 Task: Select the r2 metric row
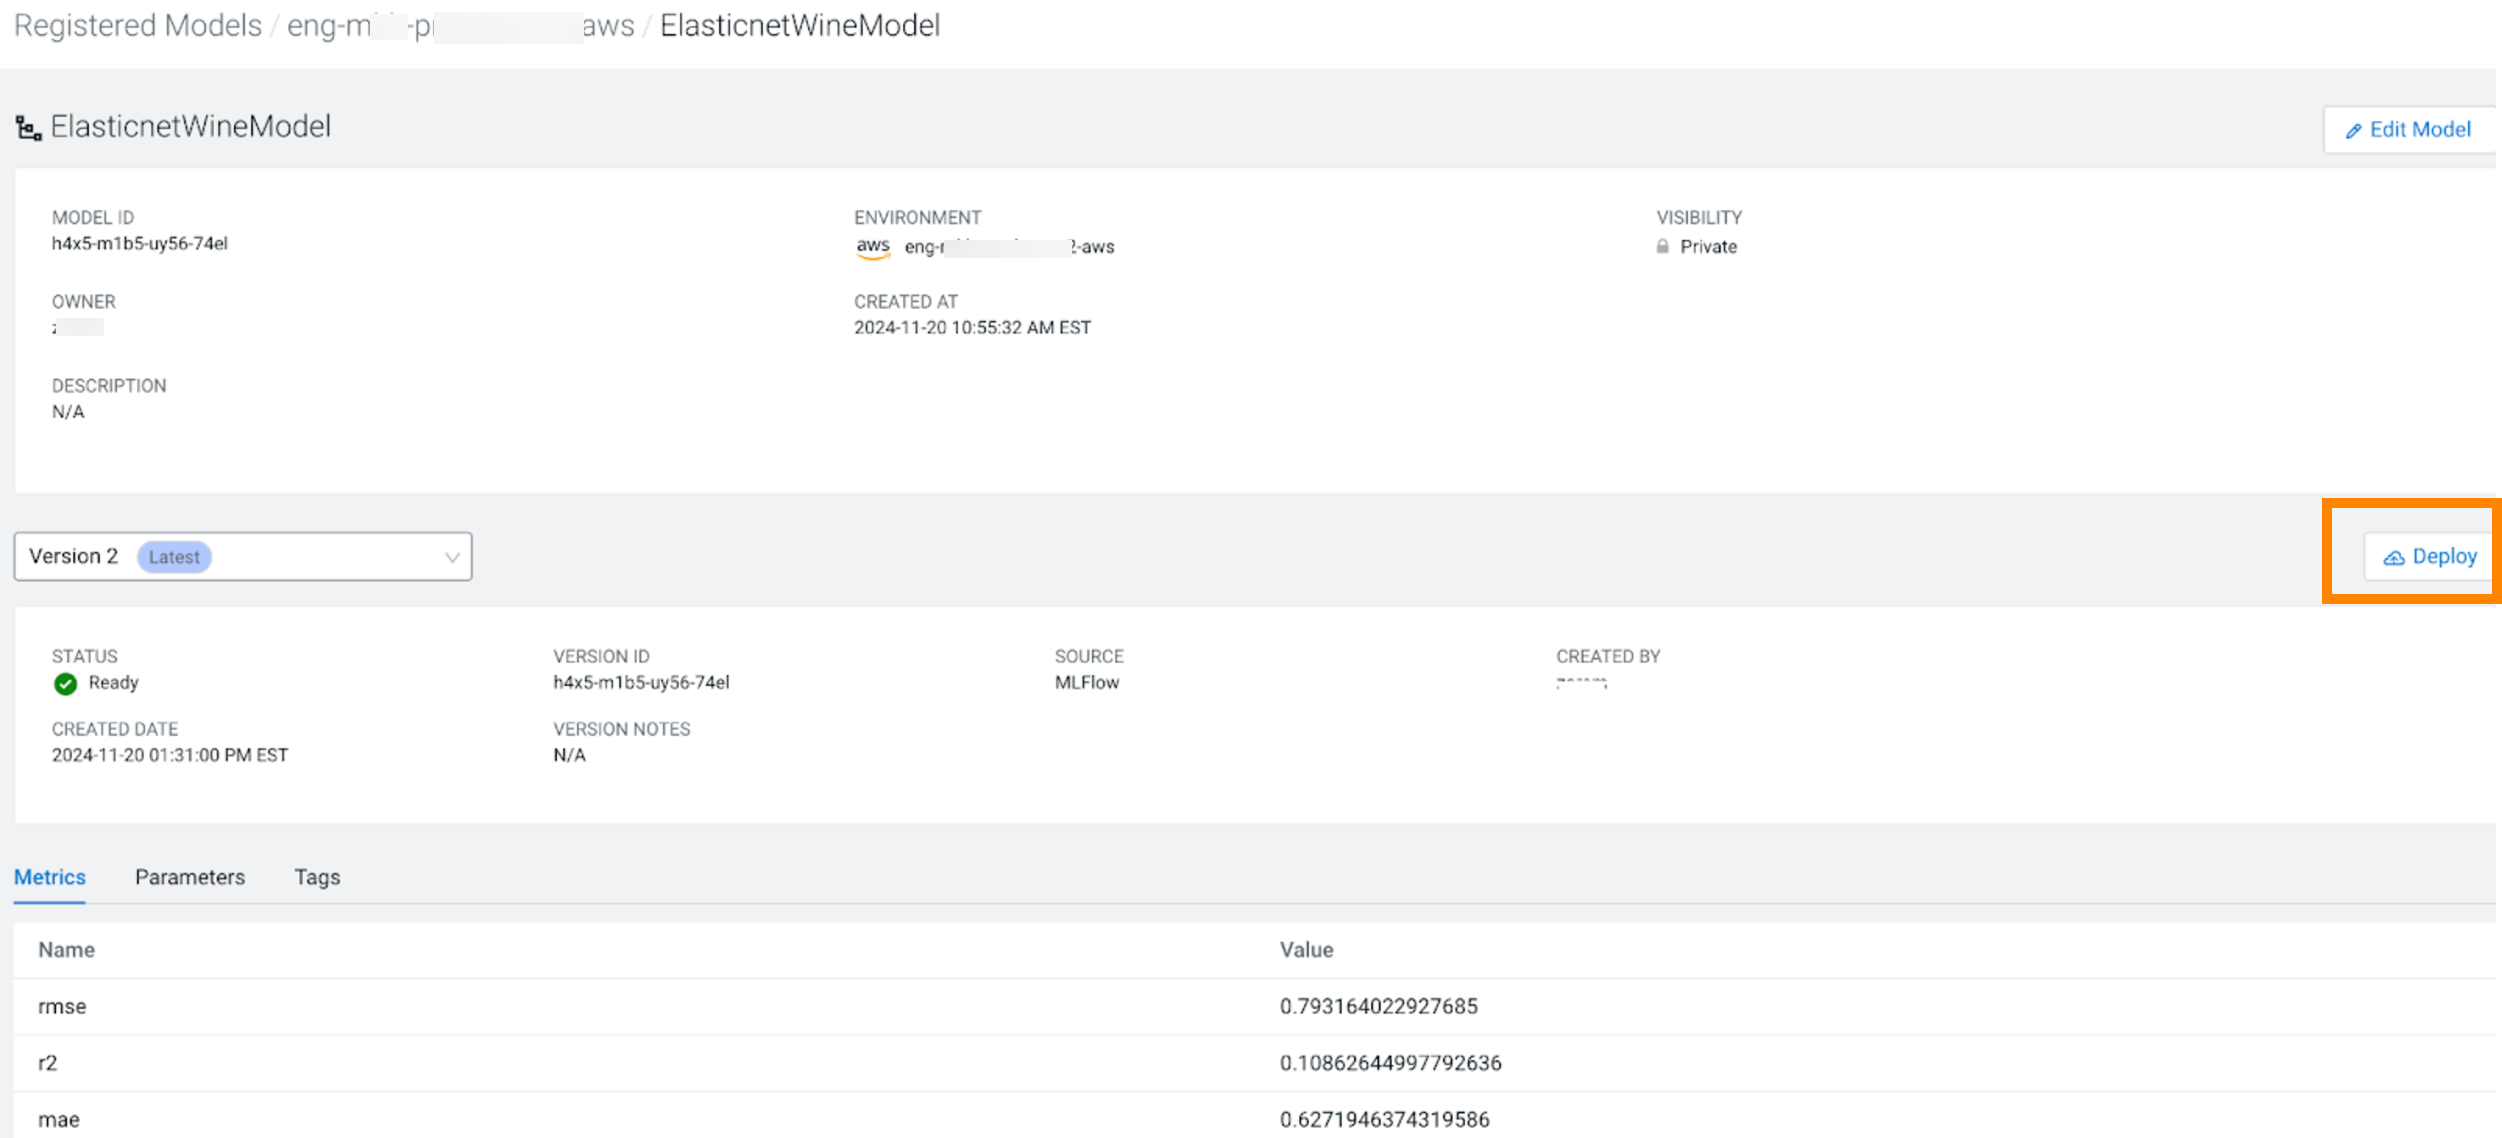click(48, 1063)
